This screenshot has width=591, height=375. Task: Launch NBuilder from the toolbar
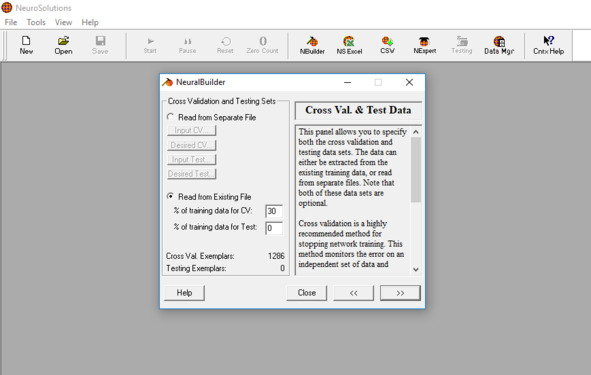click(x=312, y=45)
